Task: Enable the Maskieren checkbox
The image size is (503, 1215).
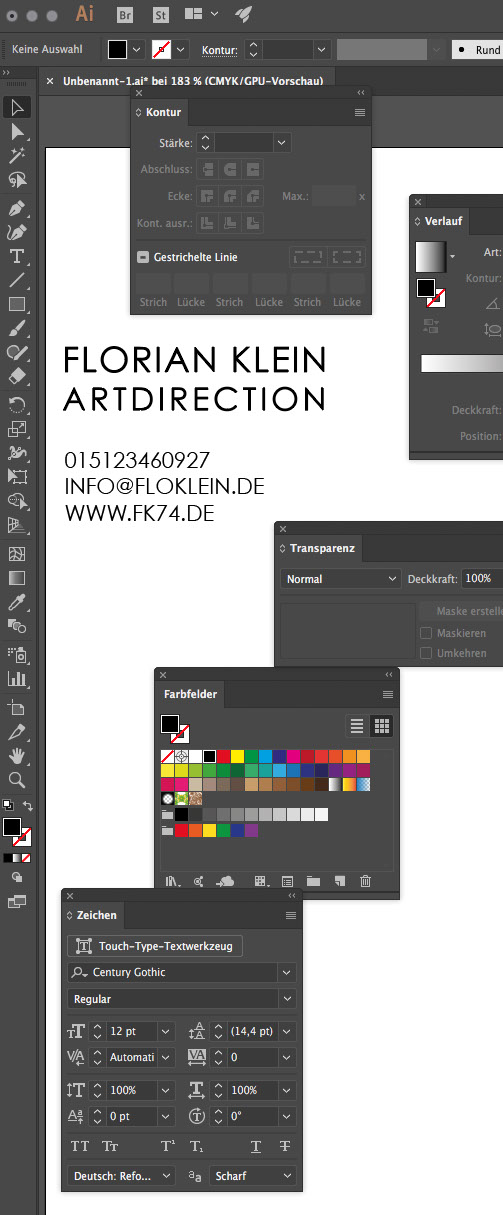Action: [426, 633]
